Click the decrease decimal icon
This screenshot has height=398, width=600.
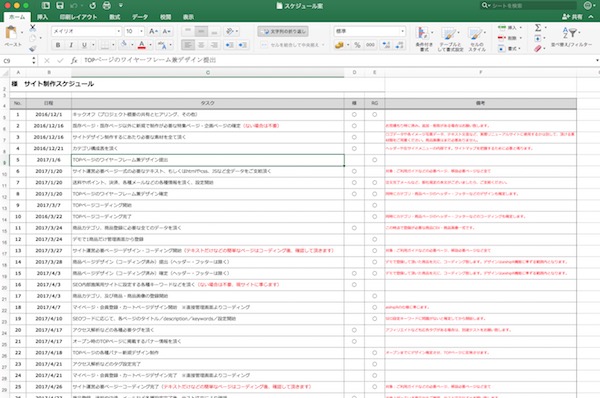(x=399, y=45)
